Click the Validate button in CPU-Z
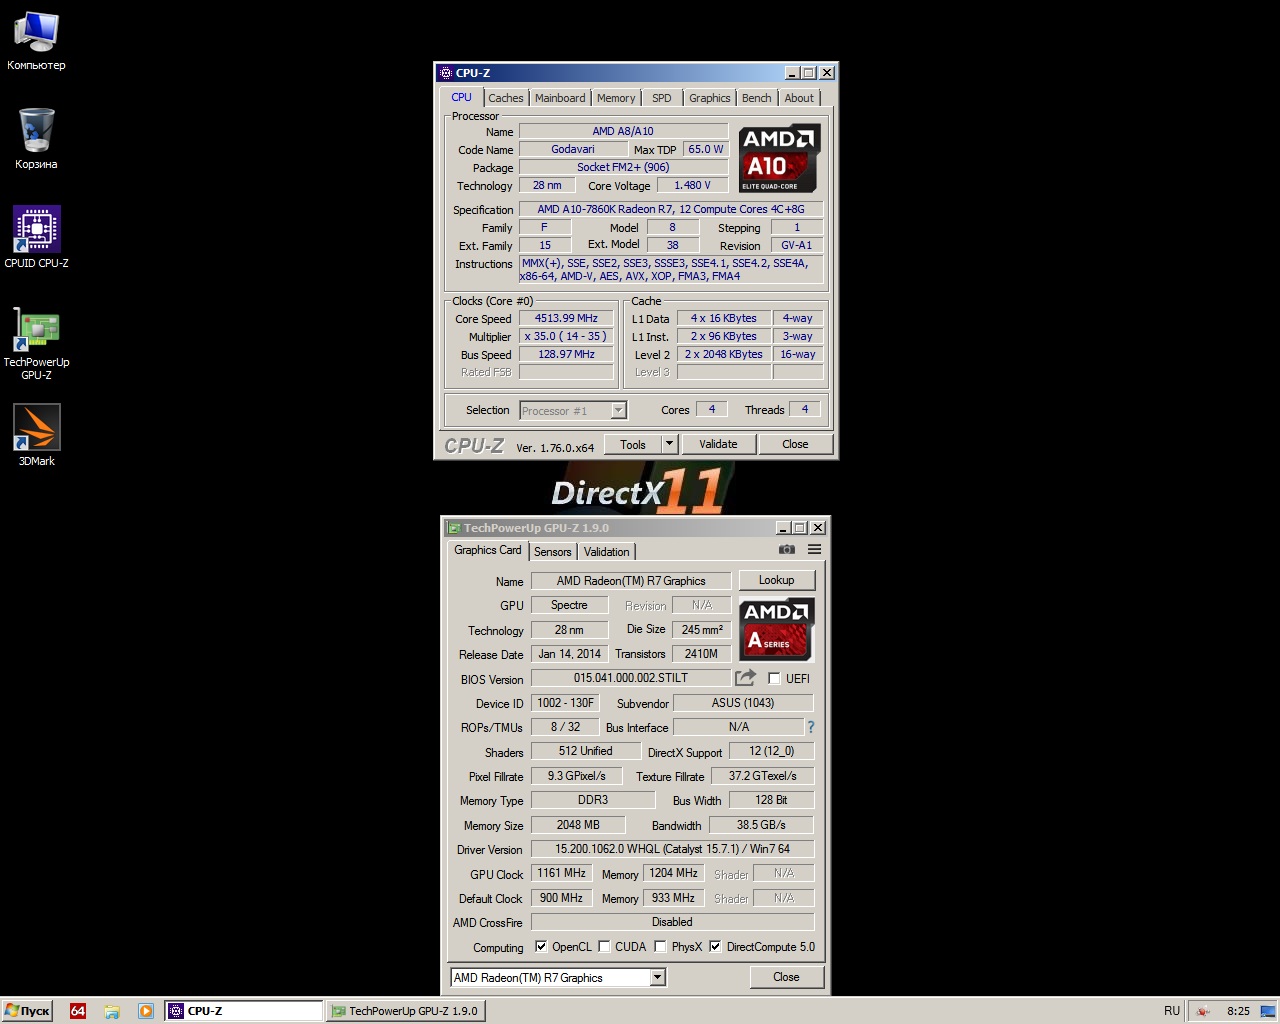The image size is (1280, 1024). 718,444
